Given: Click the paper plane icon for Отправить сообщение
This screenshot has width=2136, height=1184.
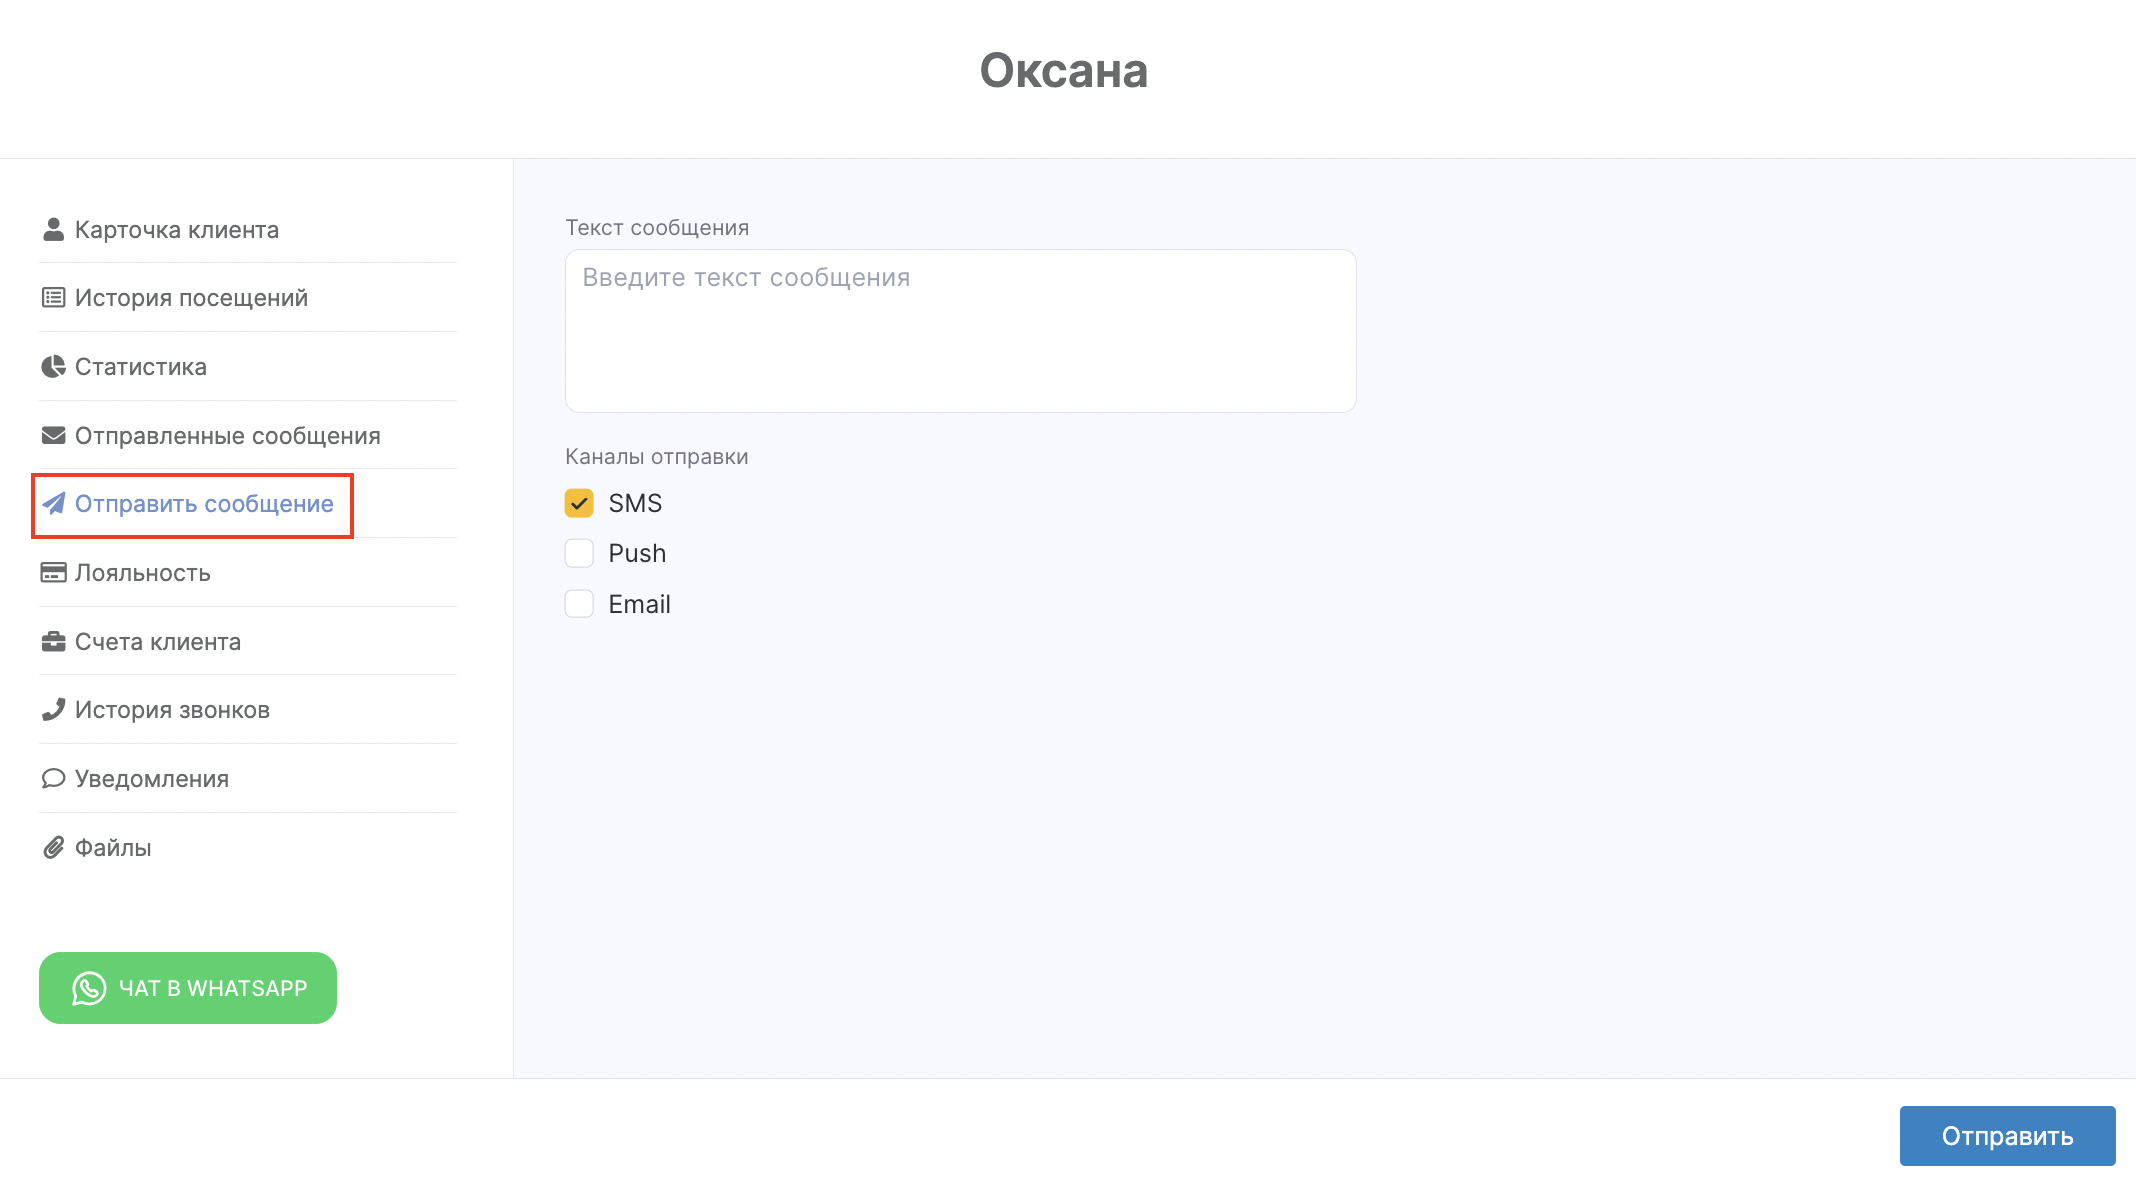Looking at the screenshot, I should click(x=53, y=504).
